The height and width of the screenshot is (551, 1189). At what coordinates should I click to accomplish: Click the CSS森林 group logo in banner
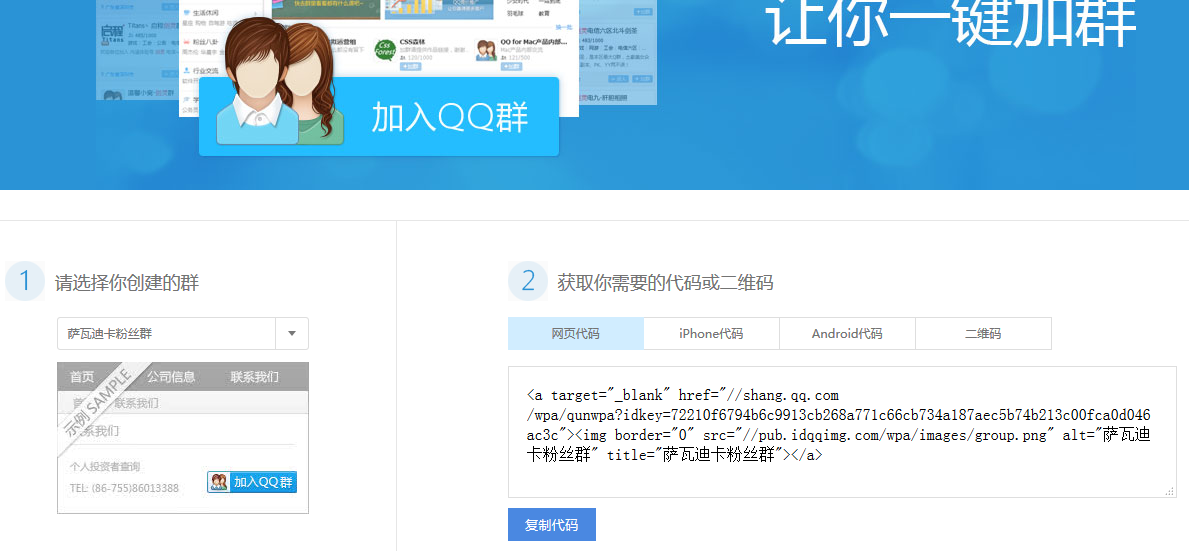(x=385, y=51)
